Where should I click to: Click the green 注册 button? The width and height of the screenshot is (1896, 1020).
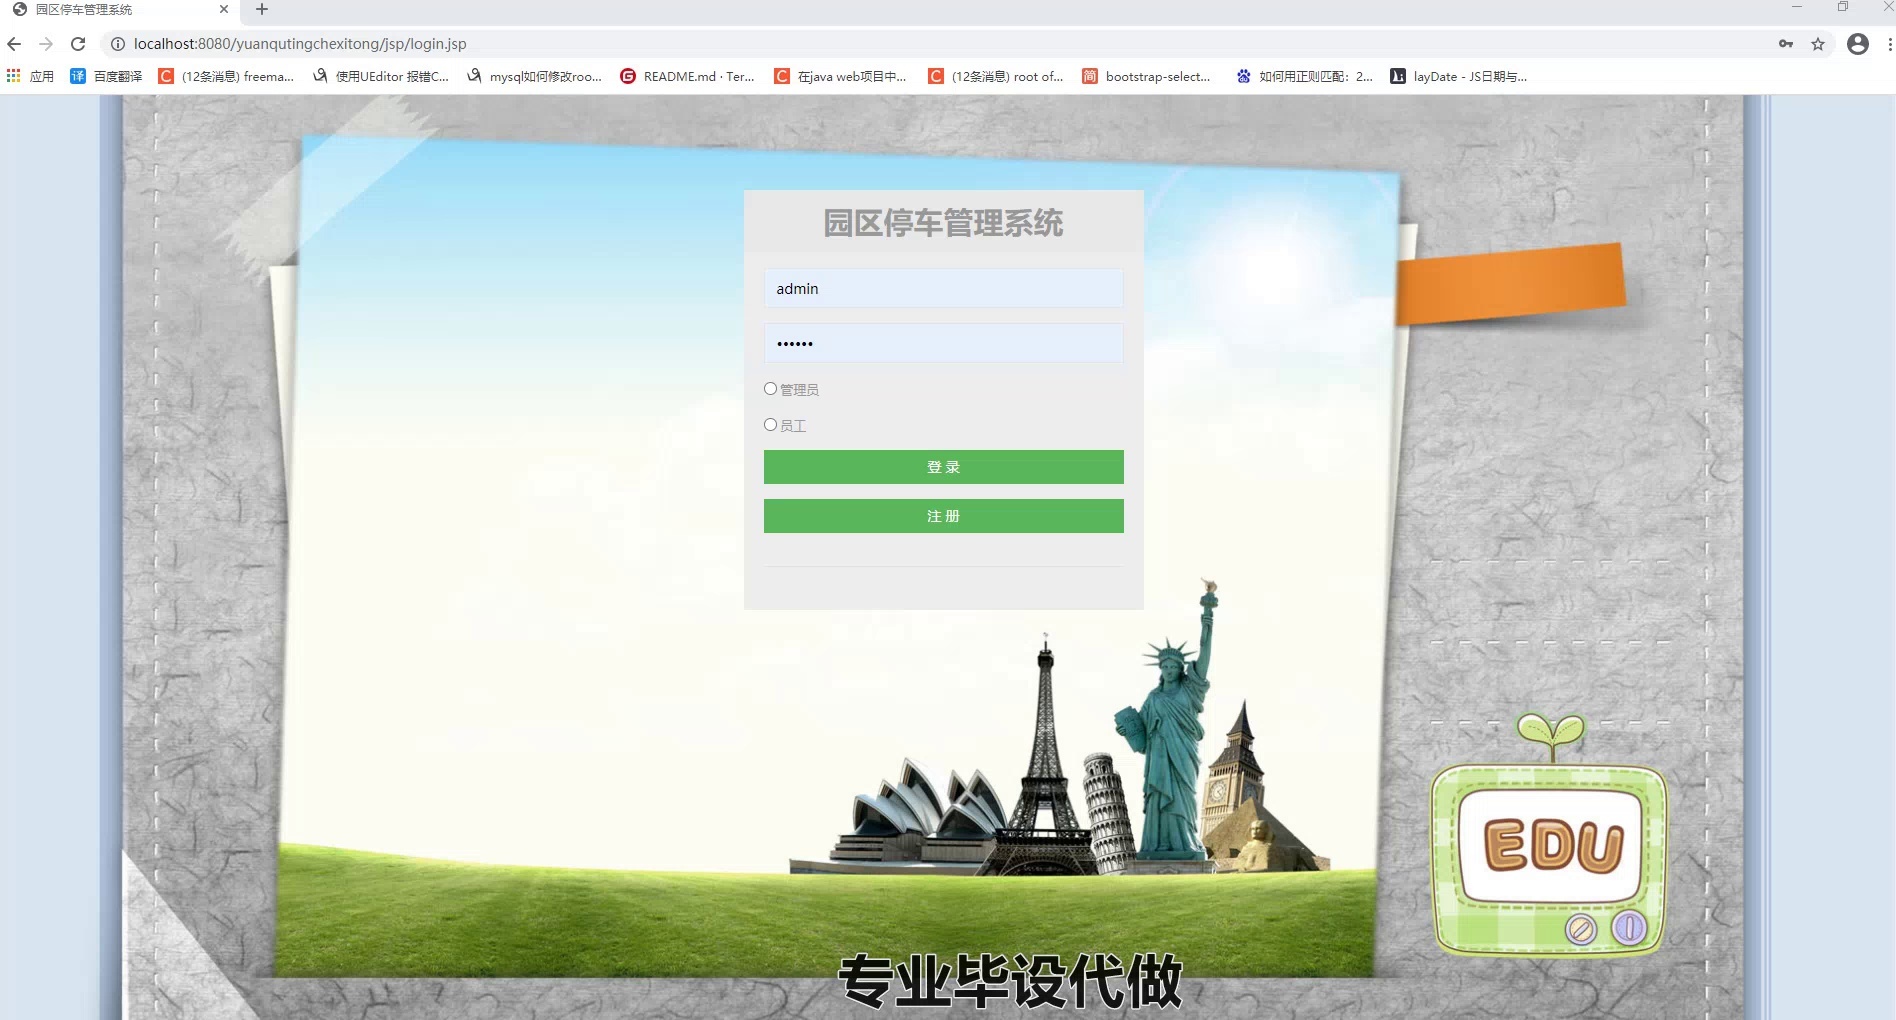(x=944, y=516)
